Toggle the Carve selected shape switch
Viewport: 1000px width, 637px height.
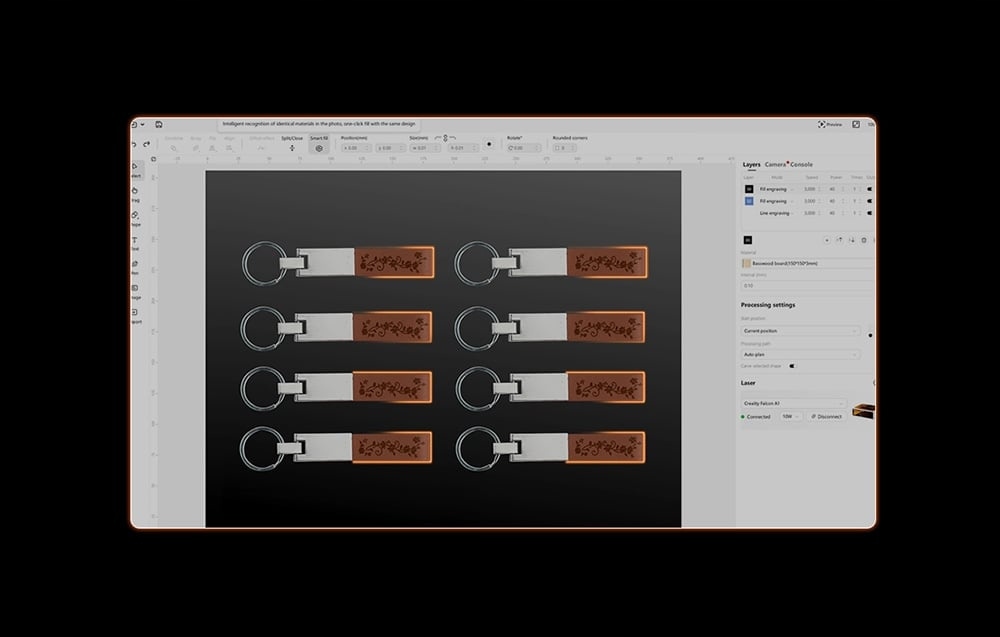[x=793, y=366]
